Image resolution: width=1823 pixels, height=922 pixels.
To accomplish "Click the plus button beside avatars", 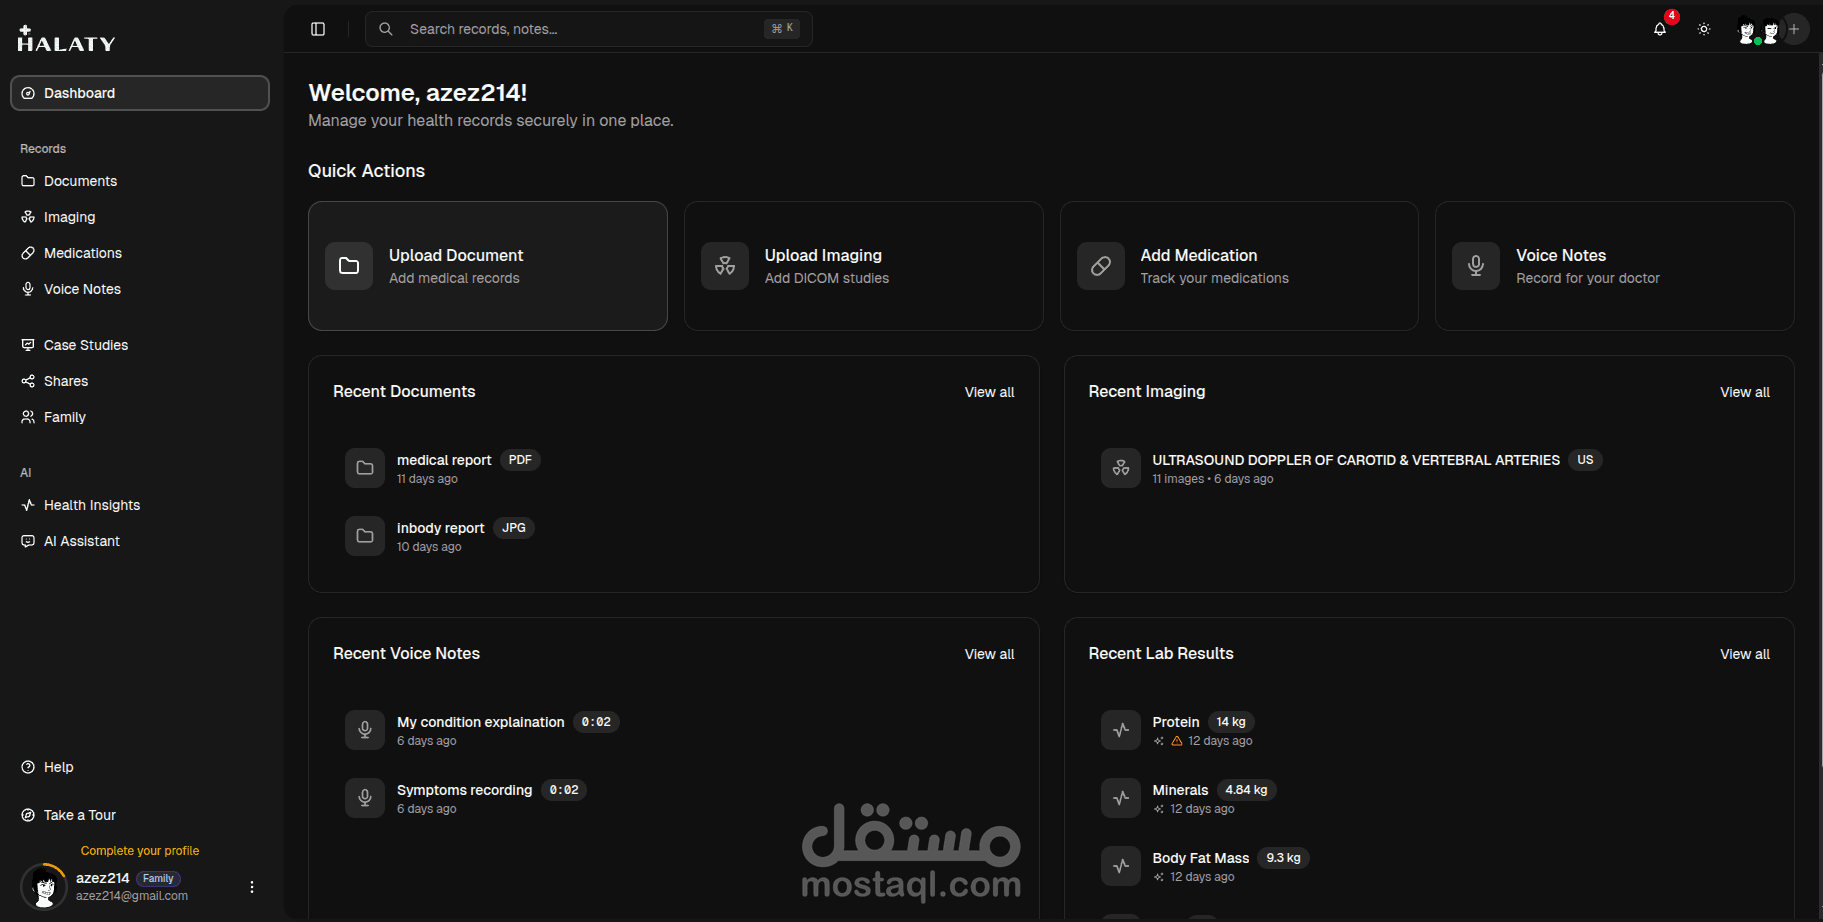I will (x=1794, y=29).
